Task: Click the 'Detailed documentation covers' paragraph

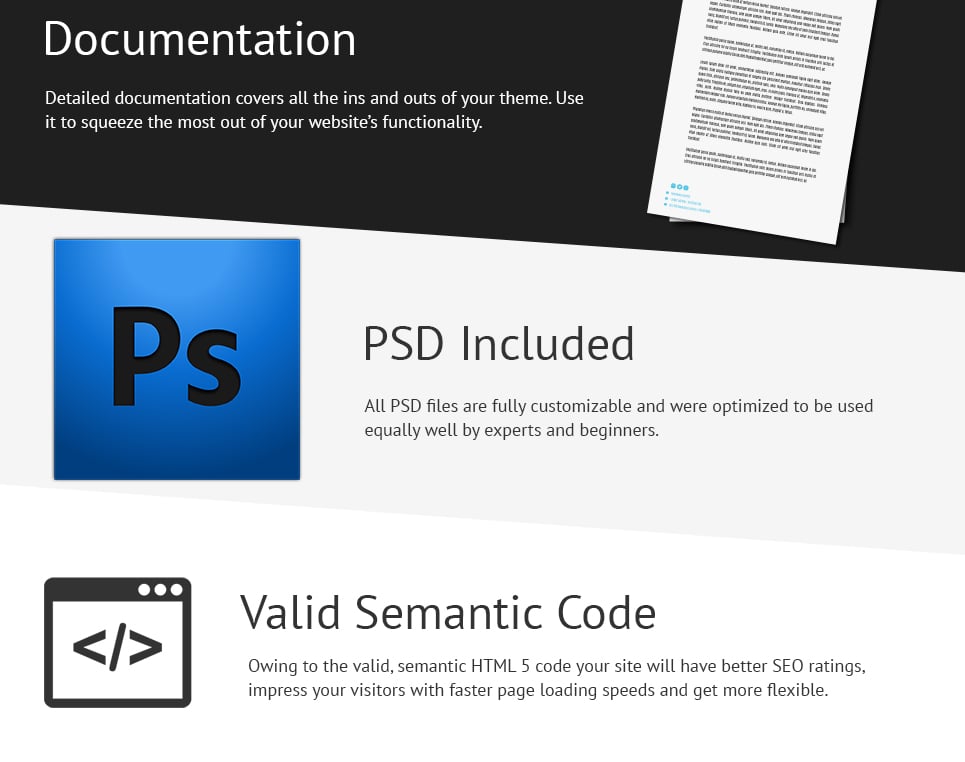Action: tap(314, 110)
